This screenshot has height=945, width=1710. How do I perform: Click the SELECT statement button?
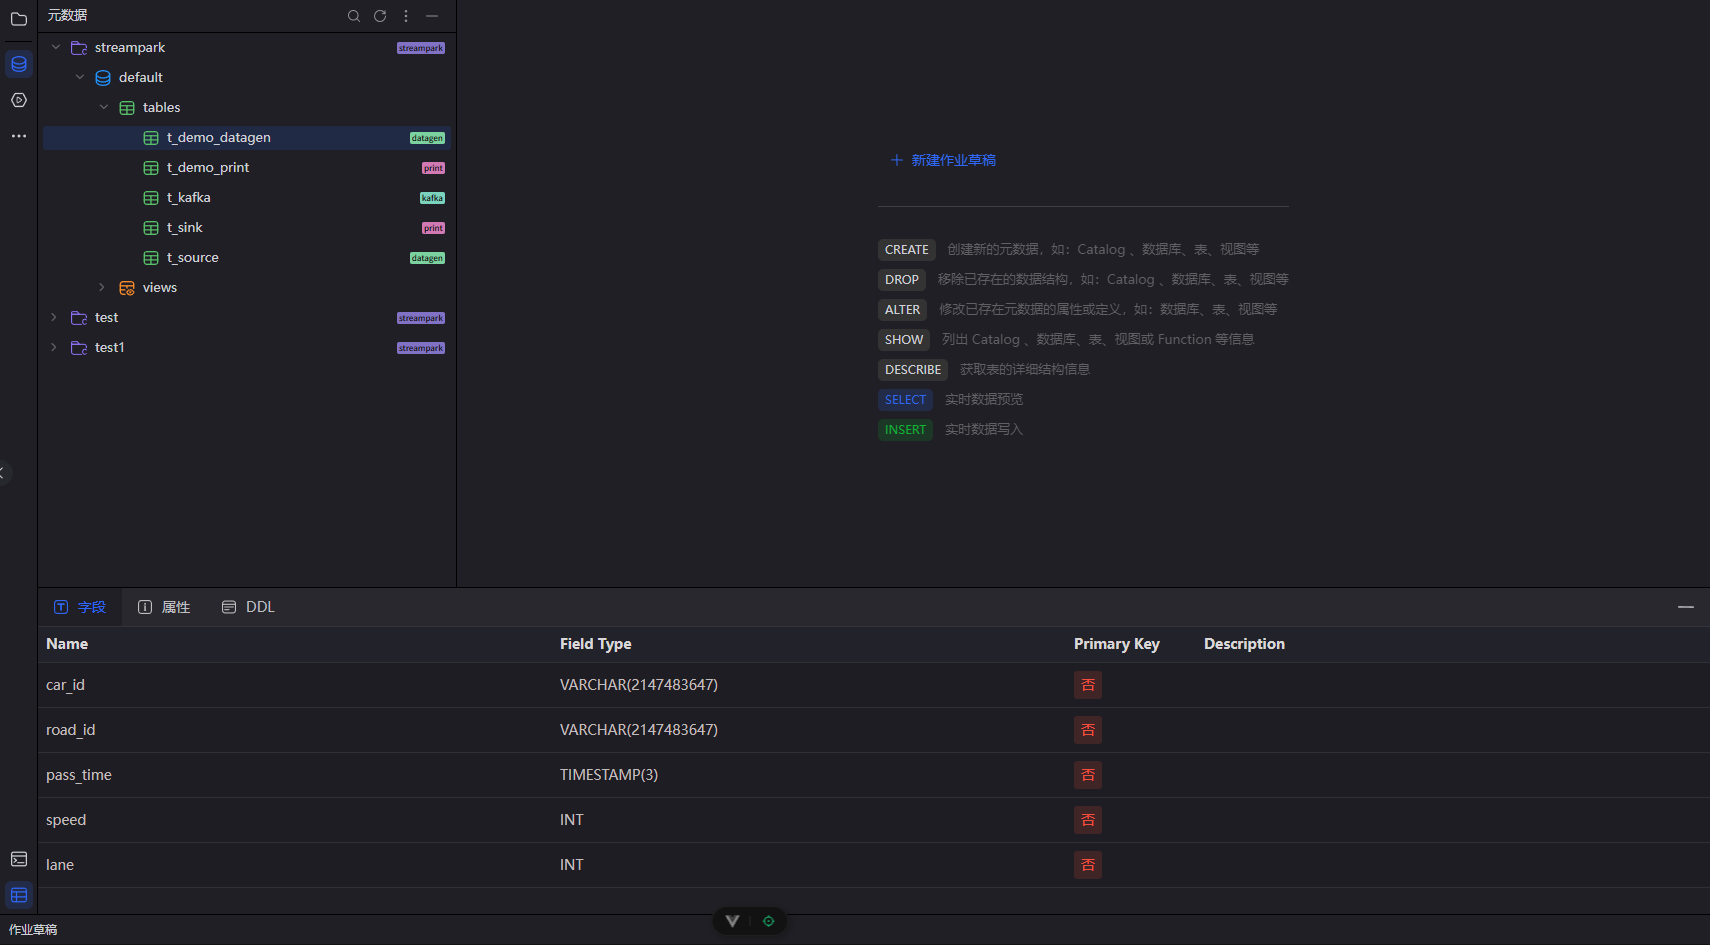tap(905, 400)
